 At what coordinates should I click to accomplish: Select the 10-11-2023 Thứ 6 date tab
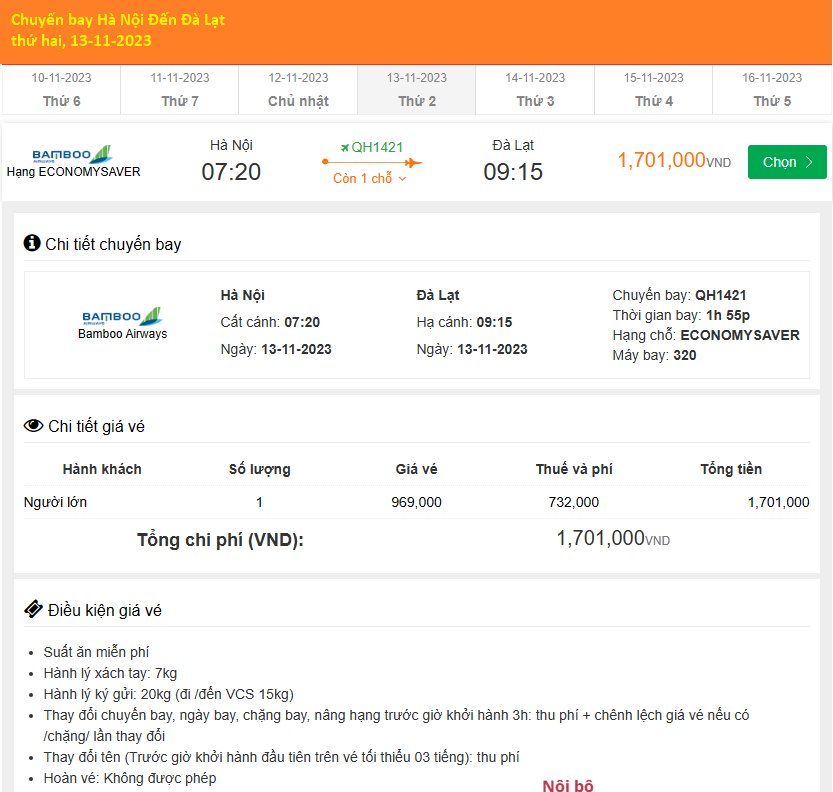click(x=61, y=90)
